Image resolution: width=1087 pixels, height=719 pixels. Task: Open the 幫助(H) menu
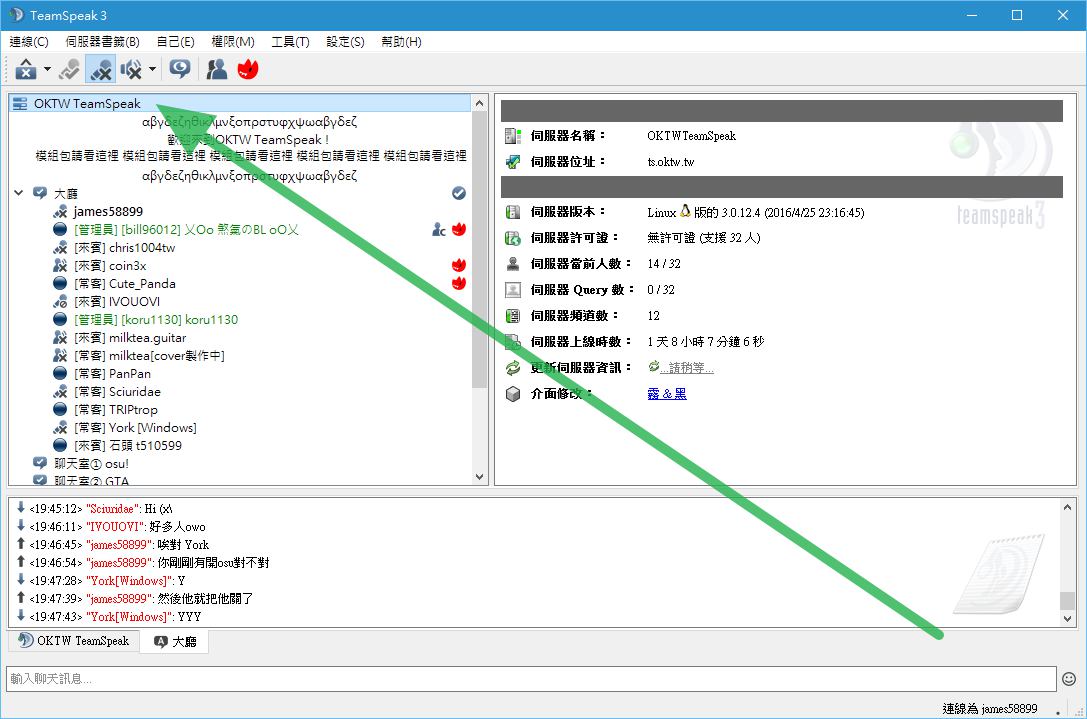[401, 42]
